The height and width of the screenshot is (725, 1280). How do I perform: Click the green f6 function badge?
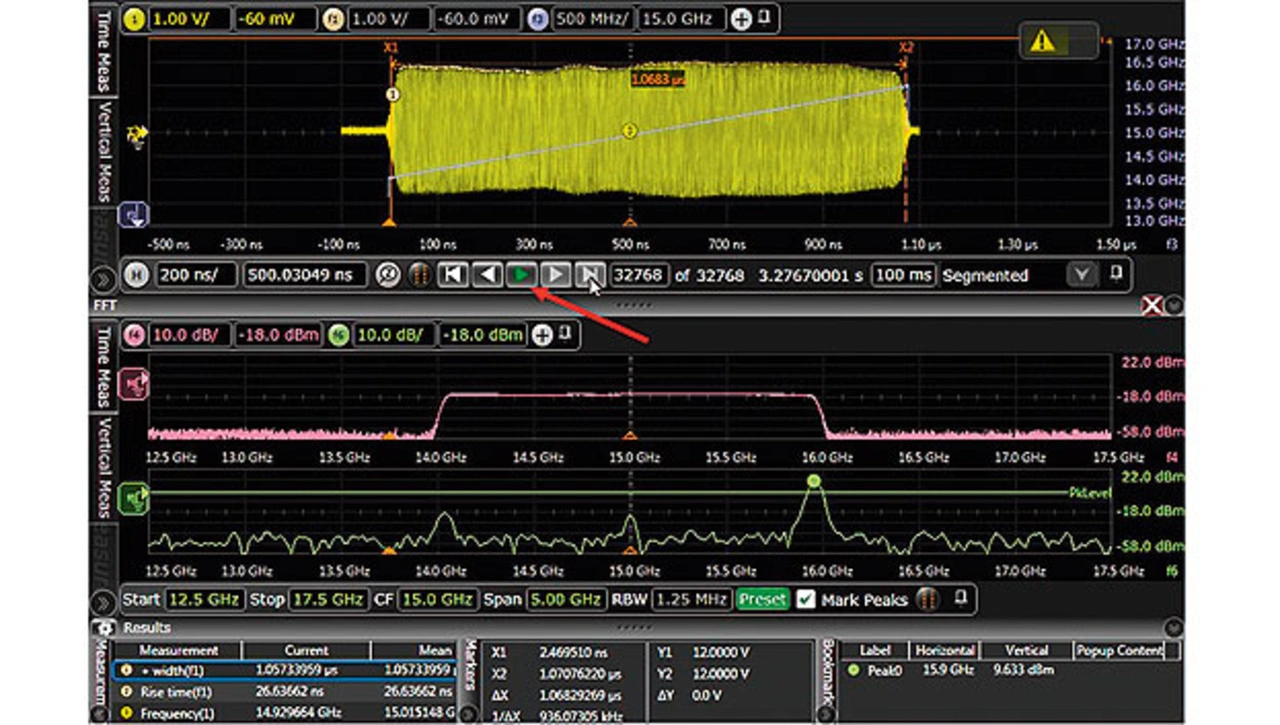tap(340, 335)
